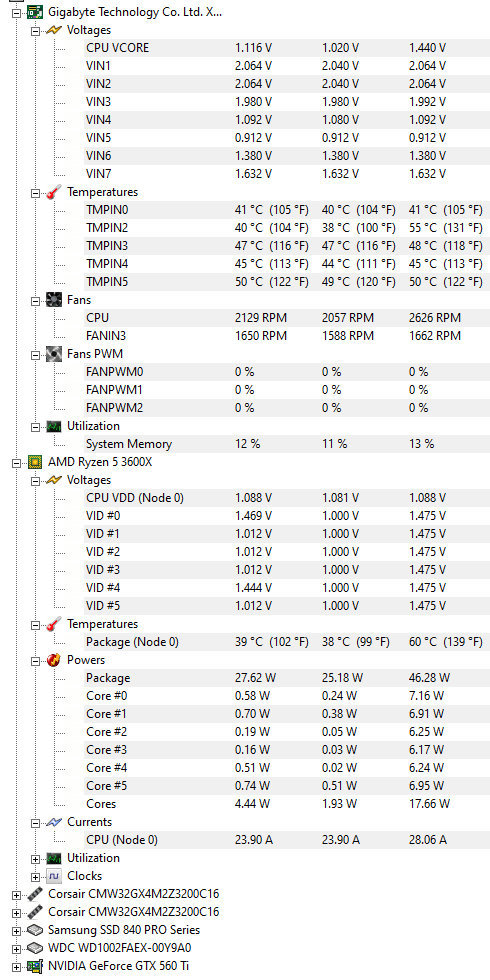Collapse the Gigabyte motherboard Voltages section
The image size is (490, 980).
(36, 30)
